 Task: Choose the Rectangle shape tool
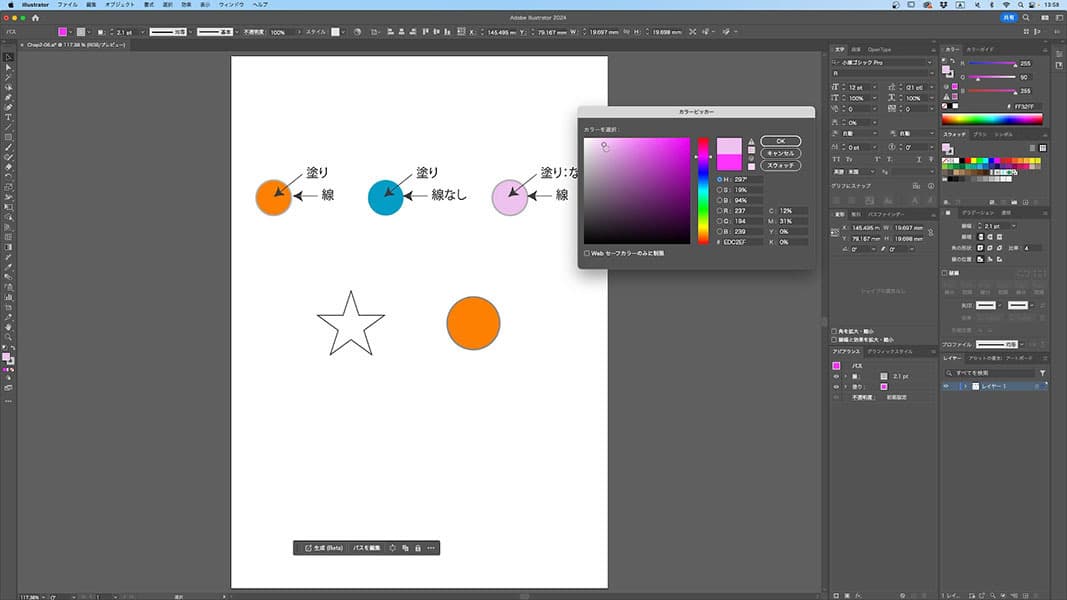pyautogui.click(x=8, y=137)
